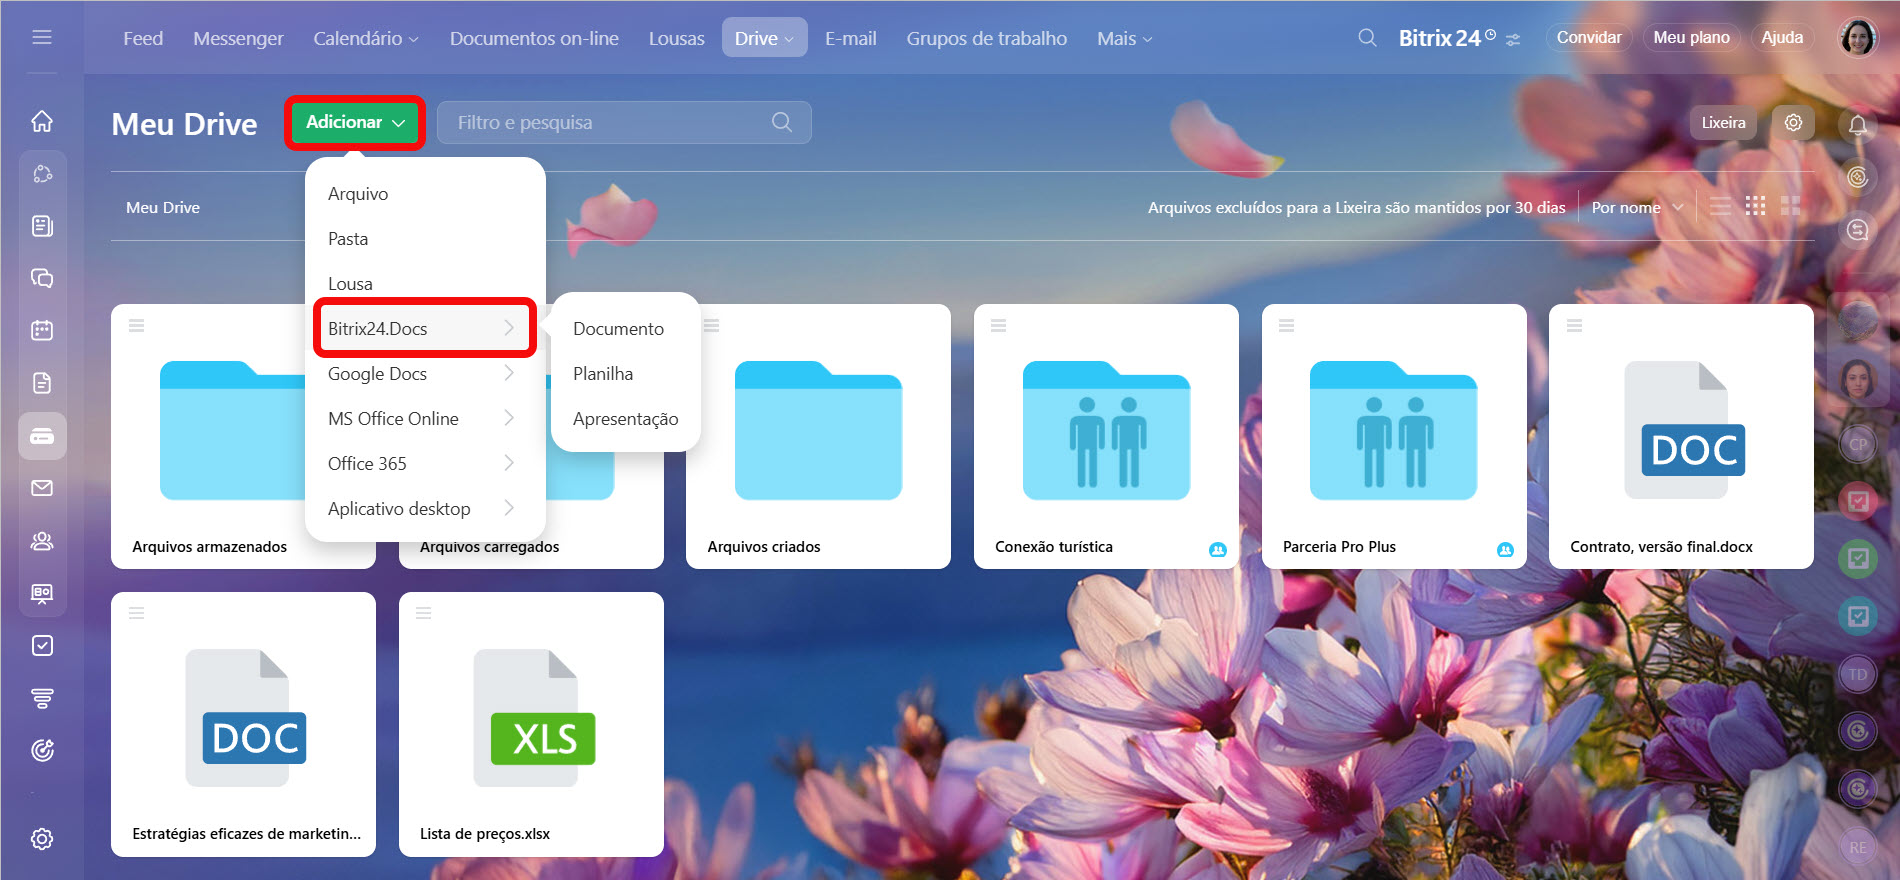Open menu icon on Arquivos criados card
This screenshot has width=1900, height=880.
pos(711,326)
